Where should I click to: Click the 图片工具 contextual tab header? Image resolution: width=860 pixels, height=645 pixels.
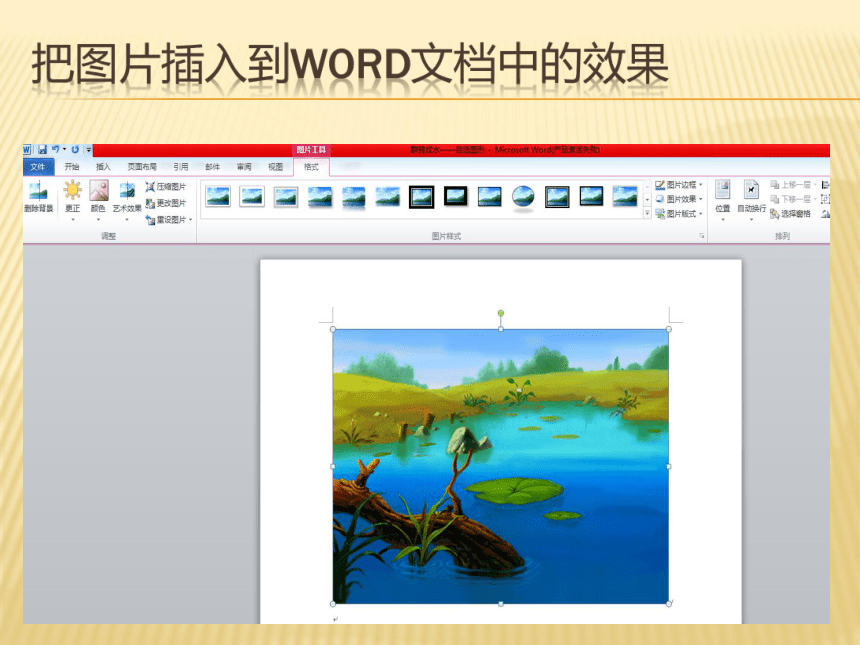pos(311,149)
